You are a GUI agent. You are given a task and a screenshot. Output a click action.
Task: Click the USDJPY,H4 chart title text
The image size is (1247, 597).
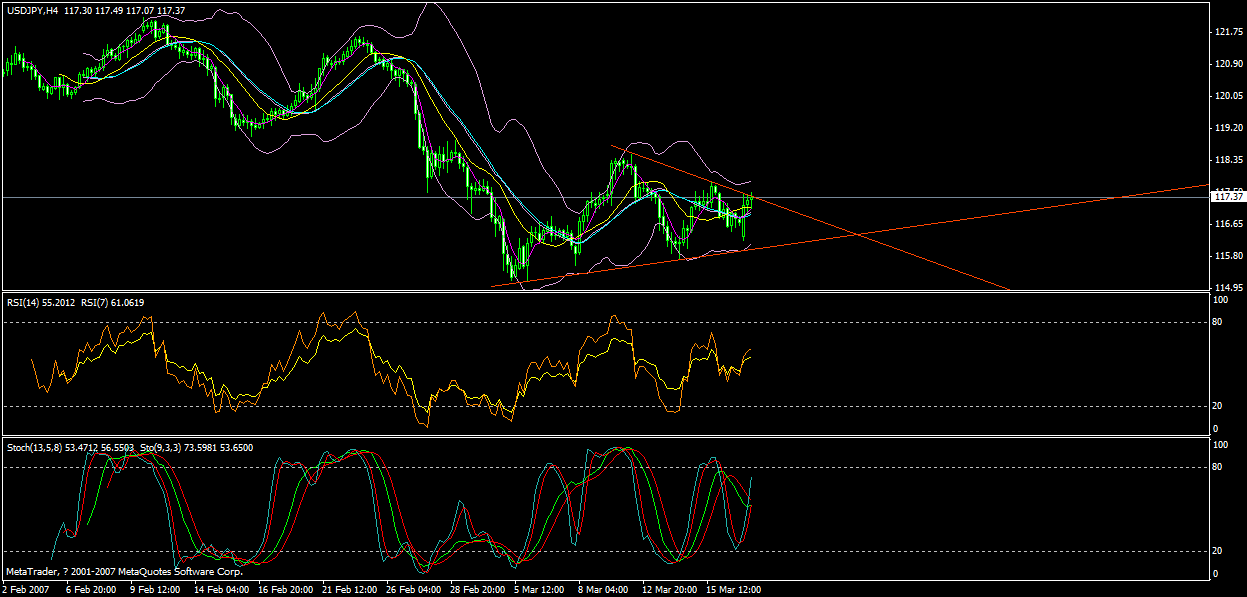click(31, 10)
